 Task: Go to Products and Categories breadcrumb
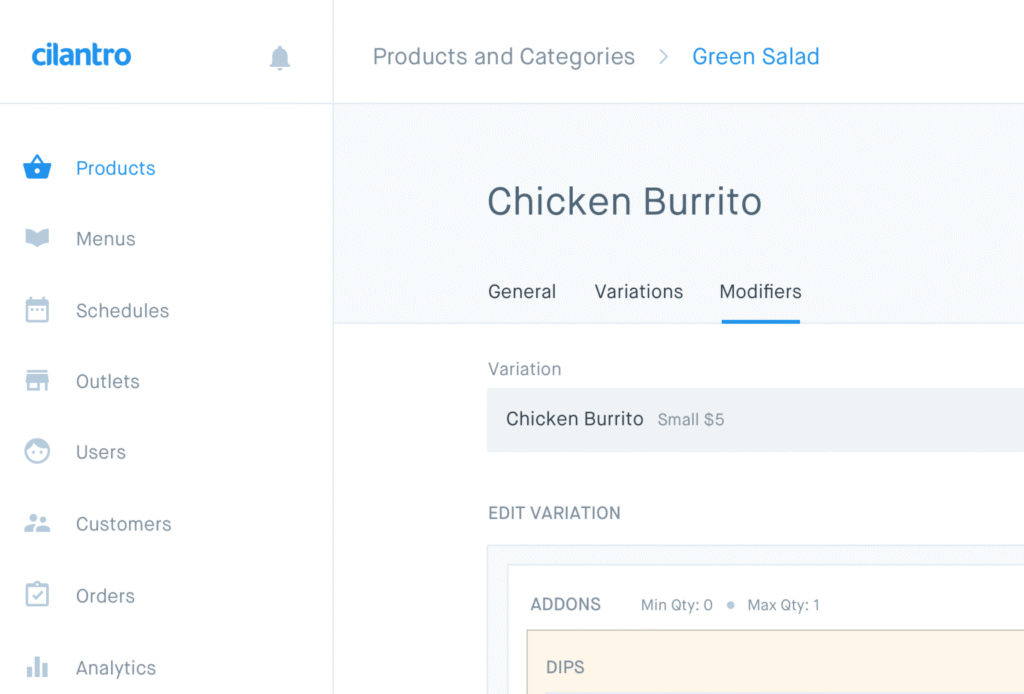pyautogui.click(x=504, y=56)
